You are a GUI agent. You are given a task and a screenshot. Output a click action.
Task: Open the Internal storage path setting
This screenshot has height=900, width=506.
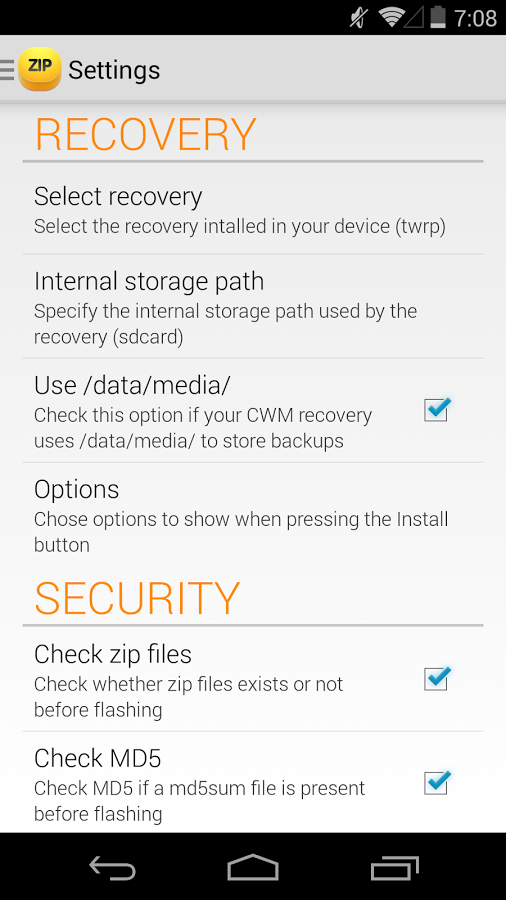click(x=253, y=307)
